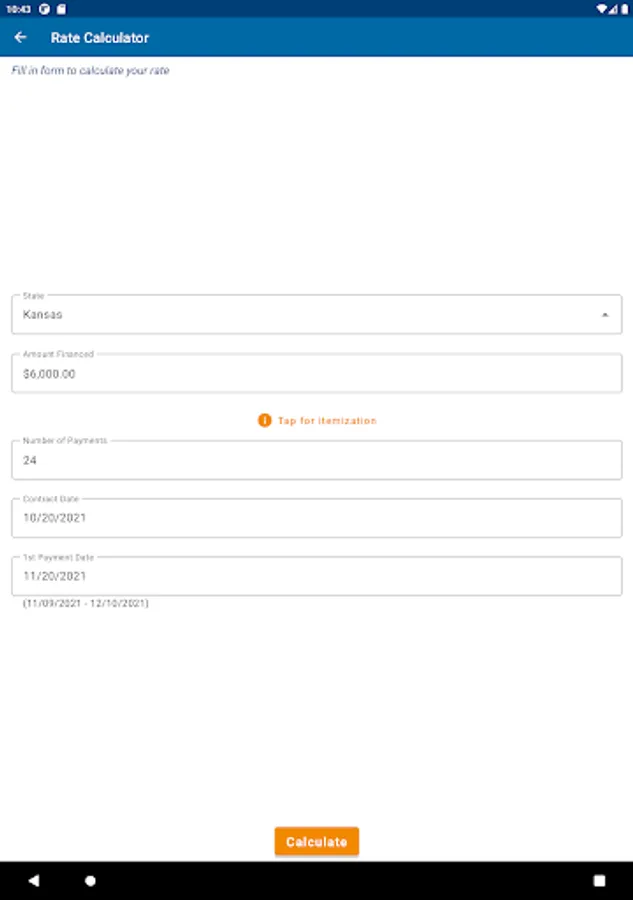Click the State dropdown arrow

tap(604, 315)
